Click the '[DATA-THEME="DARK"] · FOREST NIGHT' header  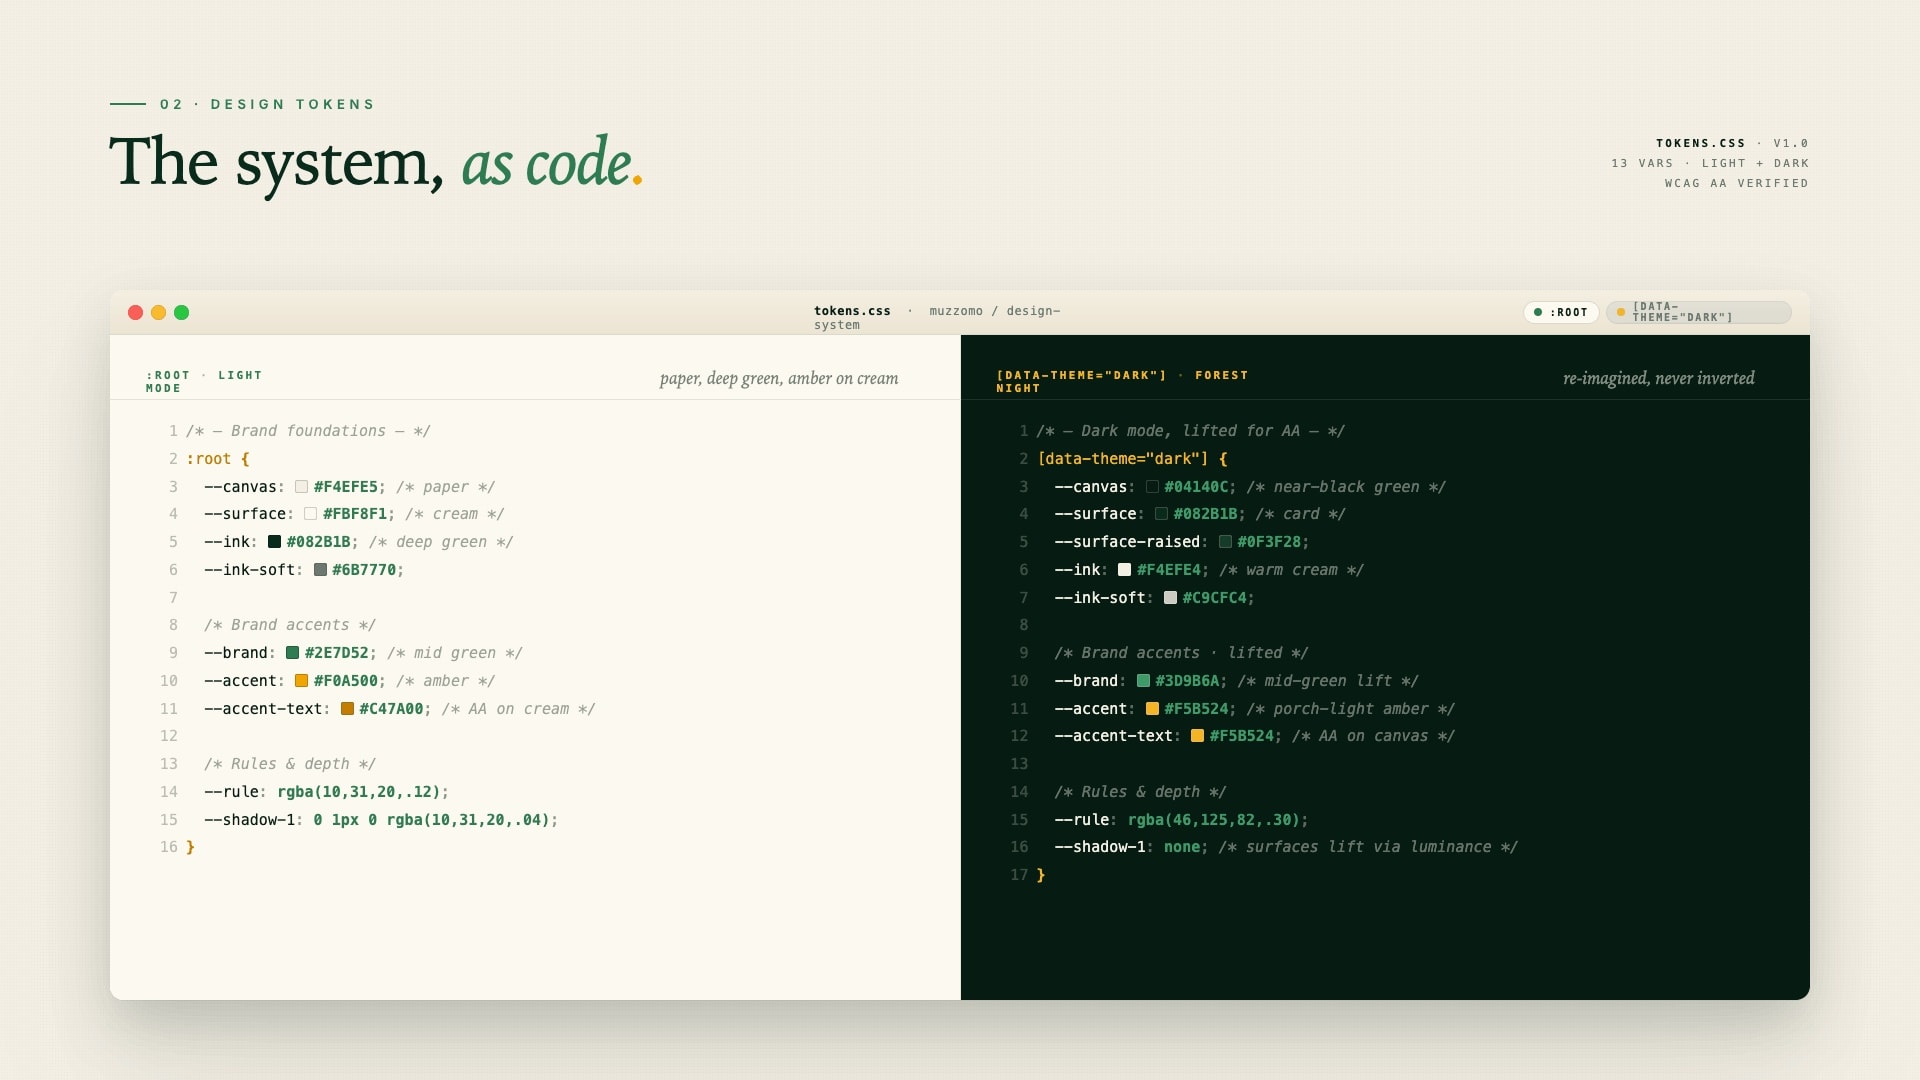pyautogui.click(x=1122, y=381)
